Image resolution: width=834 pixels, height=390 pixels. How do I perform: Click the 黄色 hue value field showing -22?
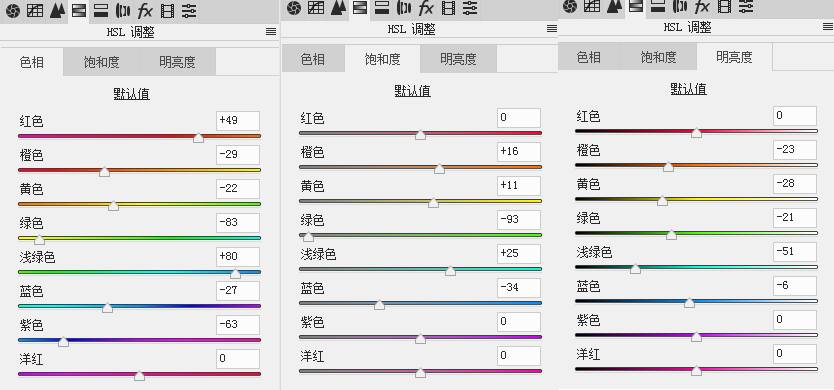238,189
